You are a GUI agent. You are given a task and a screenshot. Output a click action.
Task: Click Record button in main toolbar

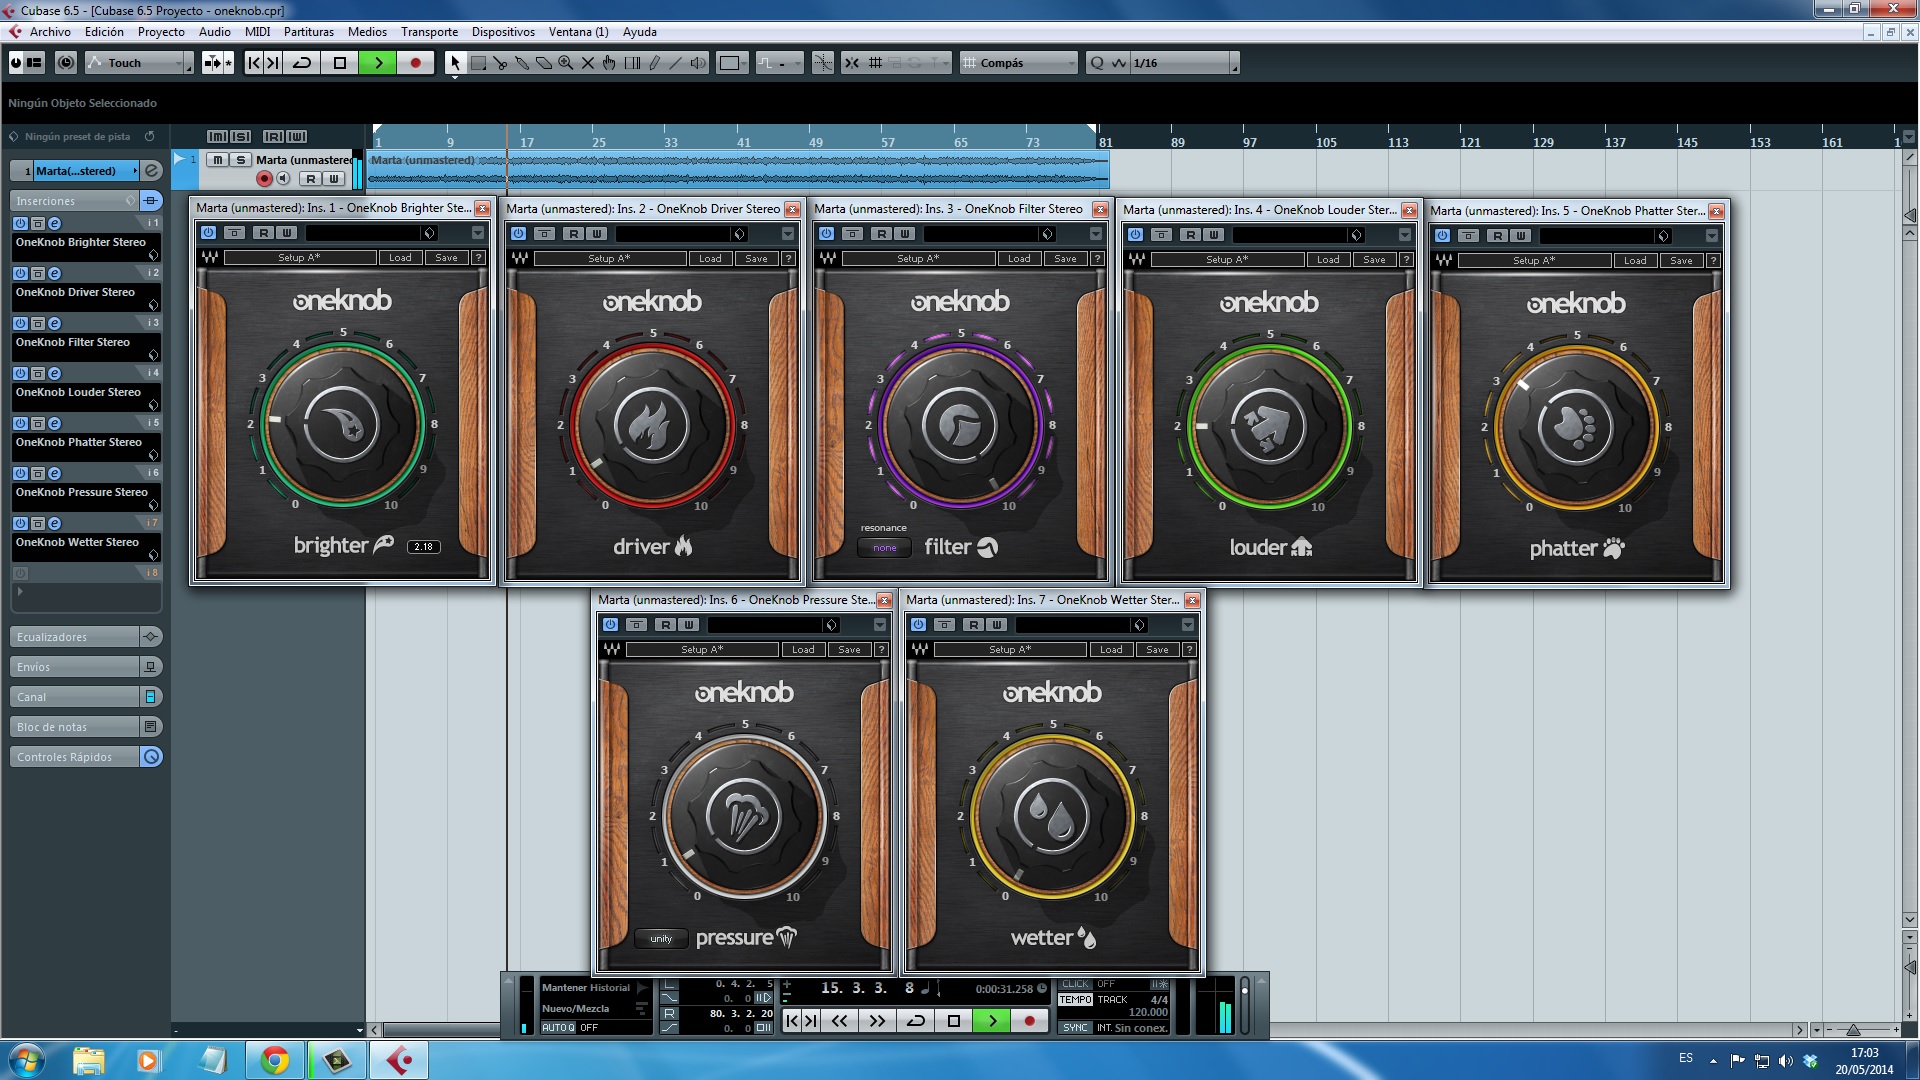point(416,63)
